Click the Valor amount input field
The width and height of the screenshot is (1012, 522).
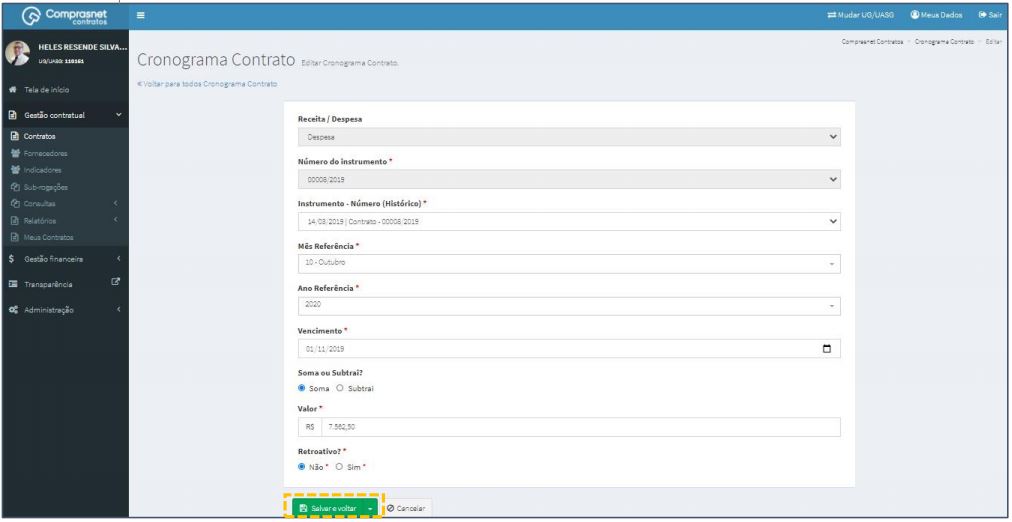pos(581,427)
